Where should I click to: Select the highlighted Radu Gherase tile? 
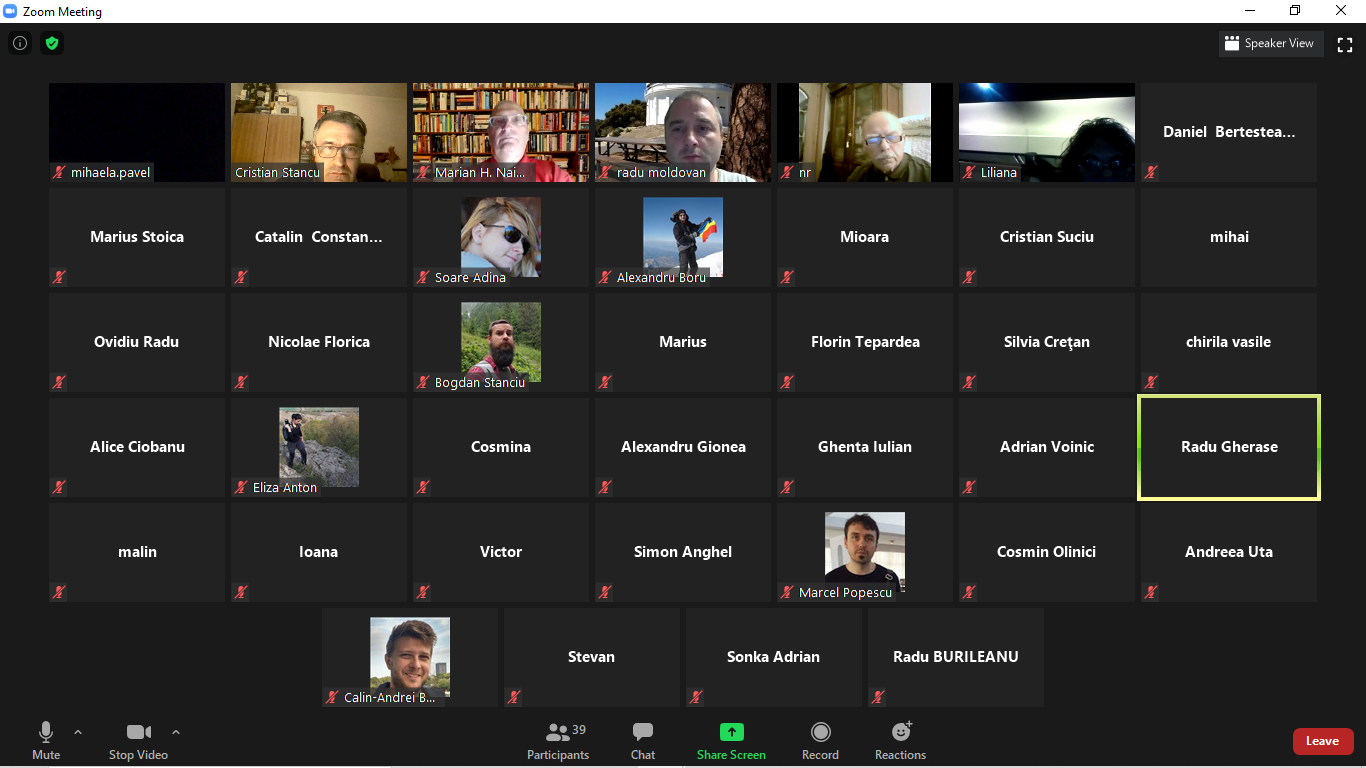point(1229,447)
